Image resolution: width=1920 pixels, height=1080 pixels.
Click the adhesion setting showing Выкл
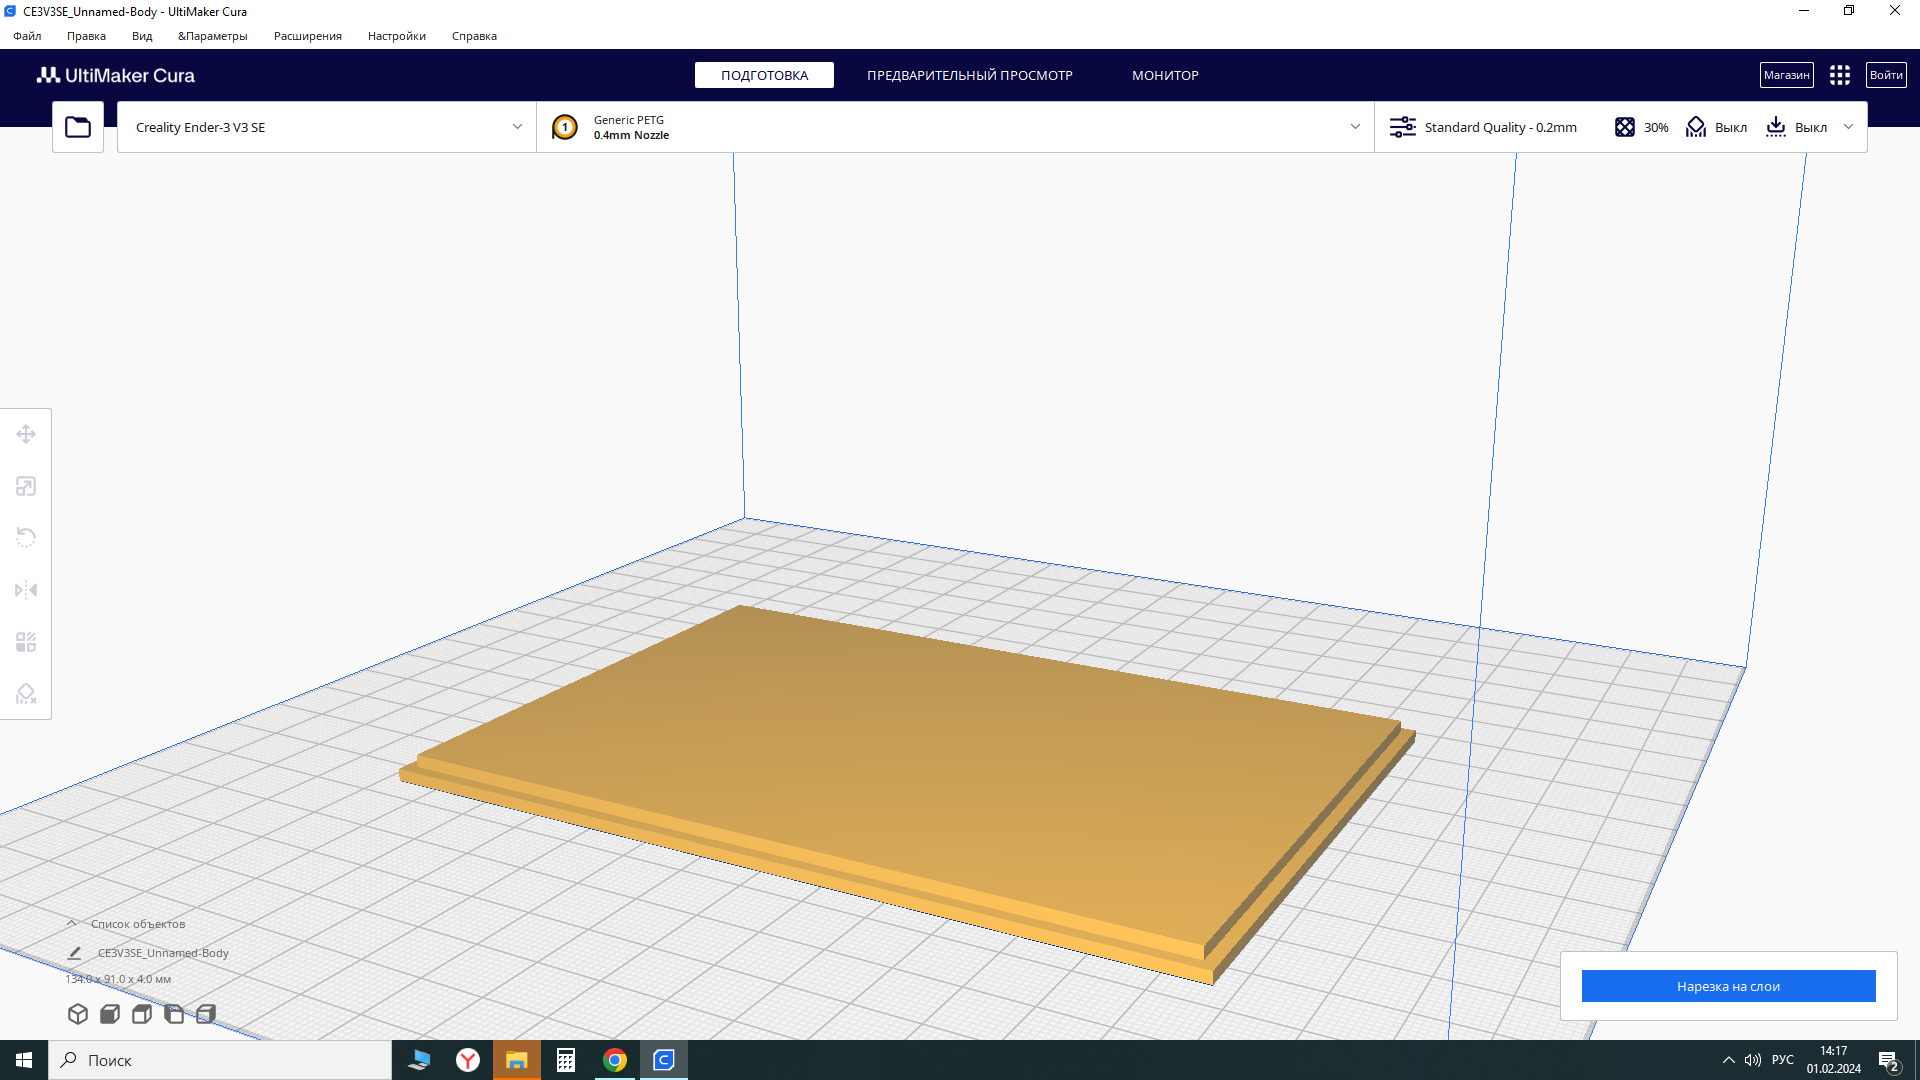(x=1796, y=127)
